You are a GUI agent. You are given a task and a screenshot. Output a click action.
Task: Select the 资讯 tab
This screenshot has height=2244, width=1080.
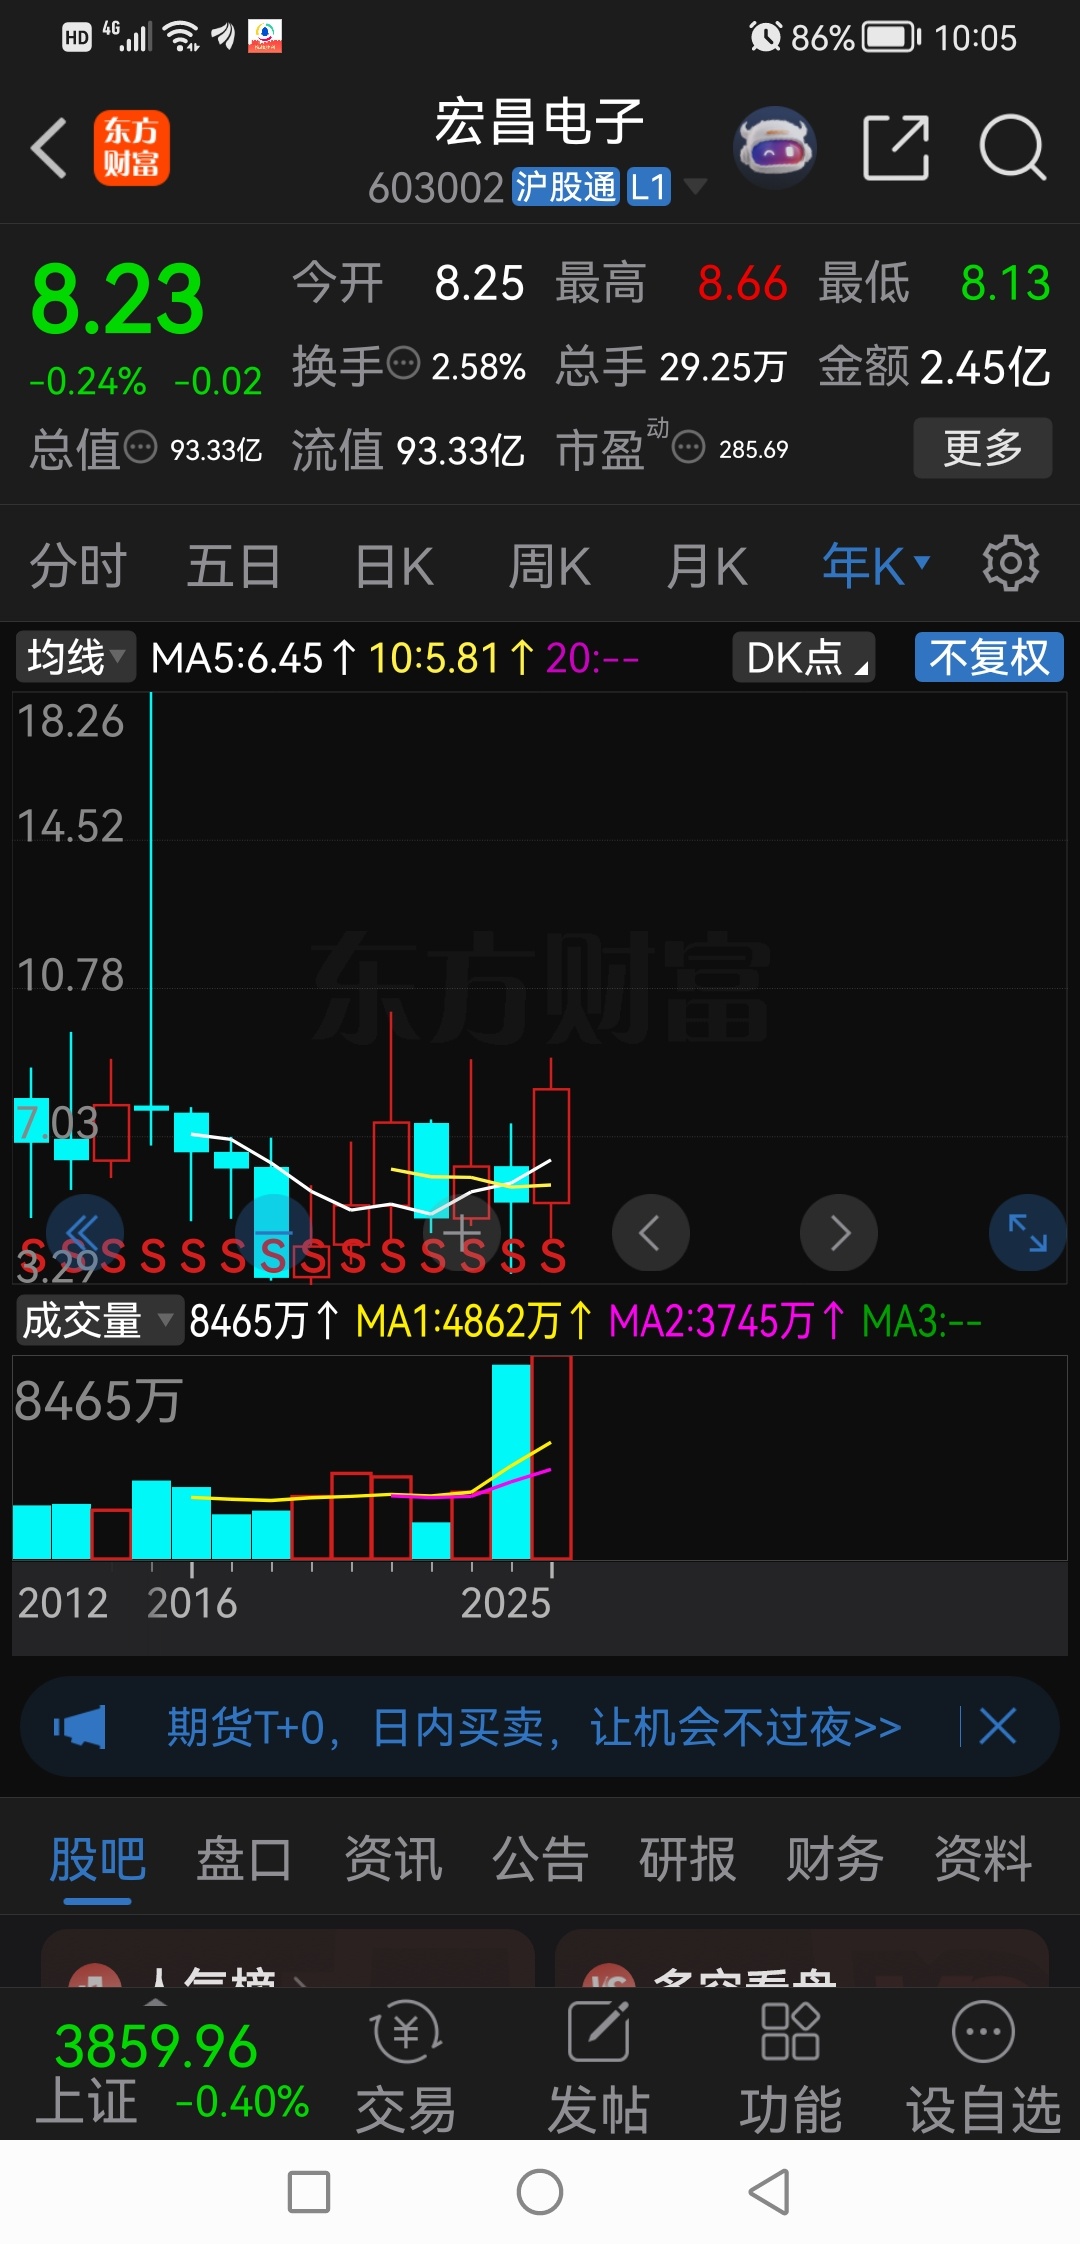393,1860
